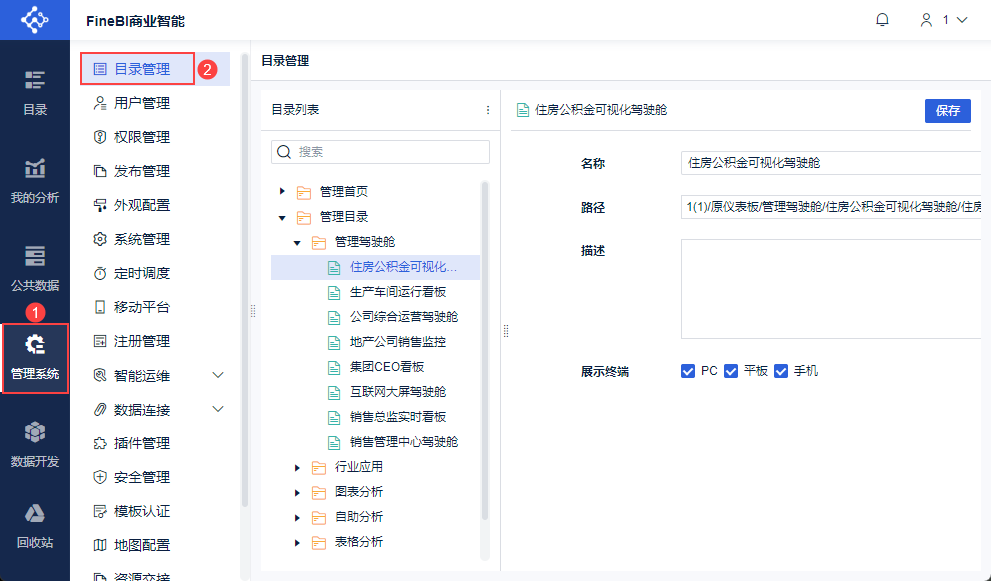This screenshot has width=991, height=581.
Task: Open 我的分析 in left navigation
Action: [x=35, y=181]
